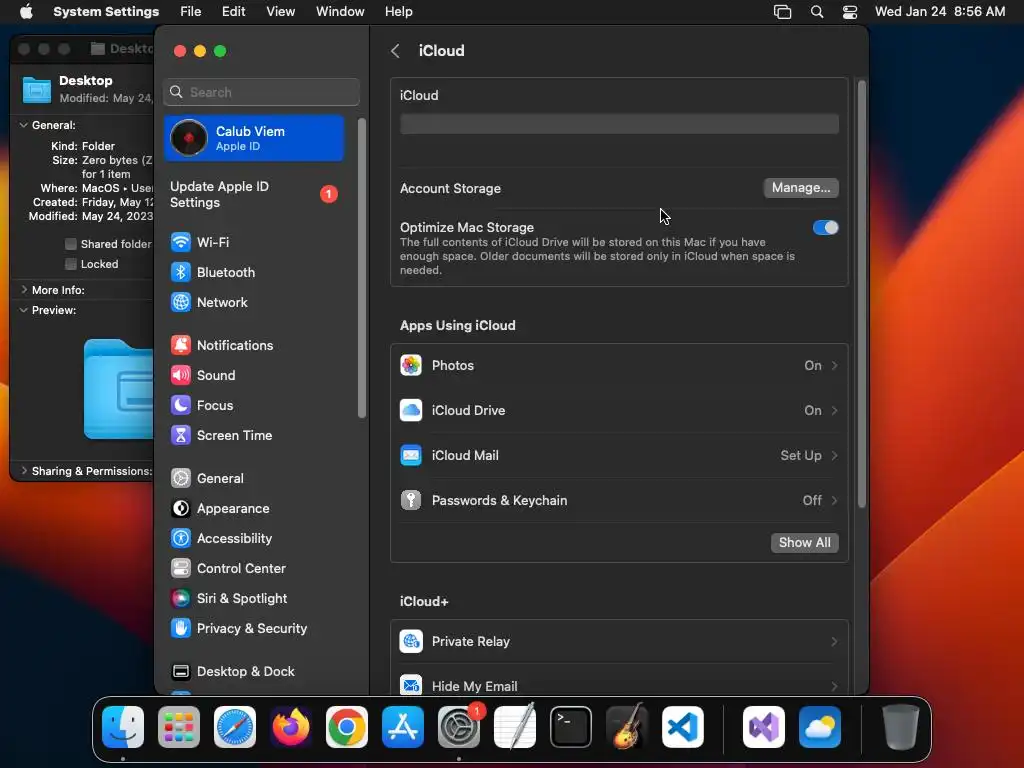This screenshot has width=1024, height=768.
Task: Open Photos iCloud options row
Action: tap(619, 366)
